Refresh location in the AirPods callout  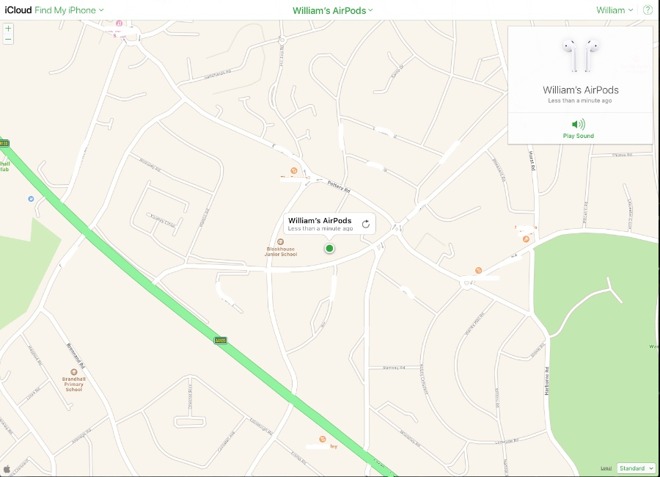(366, 224)
